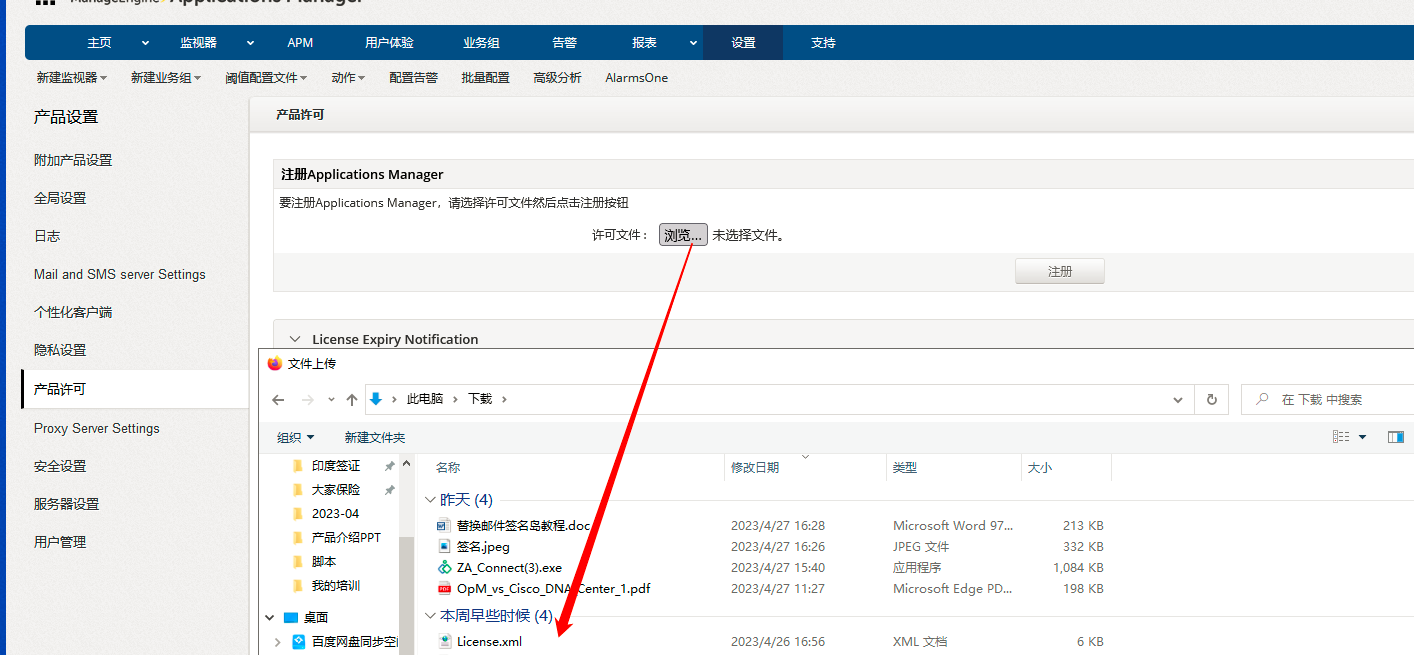Image resolution: width=1414 pixels, height=655 pixels.
Task: Open Mail and SMS server Settings
Action: pos(120,274)
